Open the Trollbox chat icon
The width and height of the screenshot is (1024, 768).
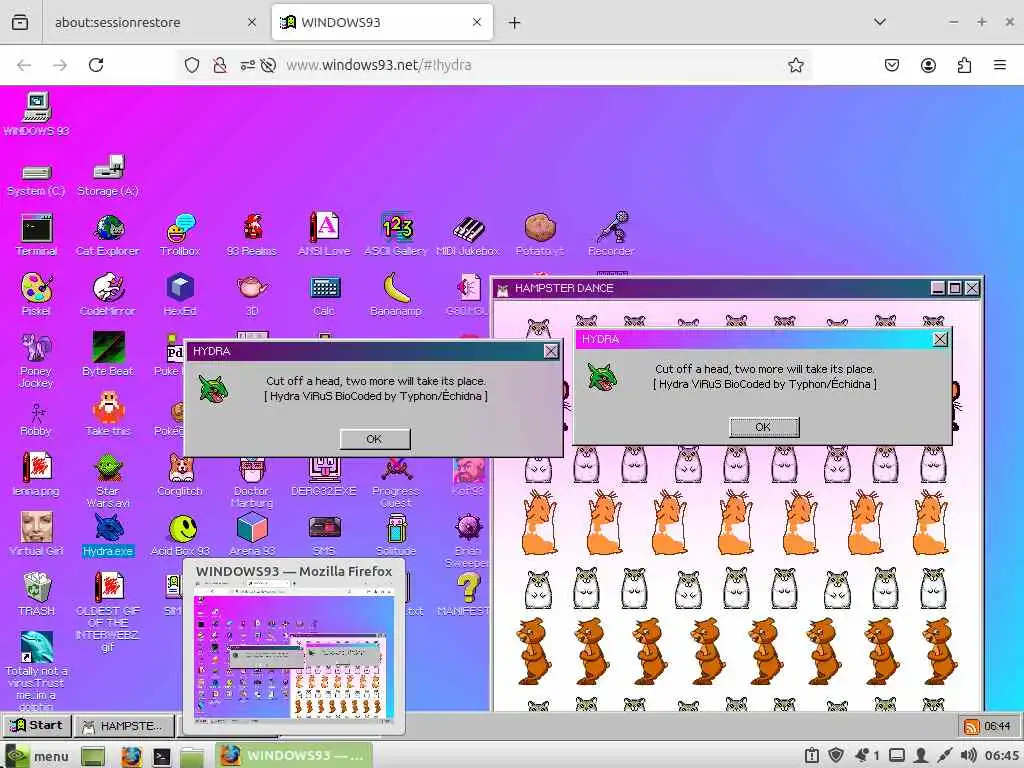click(180, 234)
